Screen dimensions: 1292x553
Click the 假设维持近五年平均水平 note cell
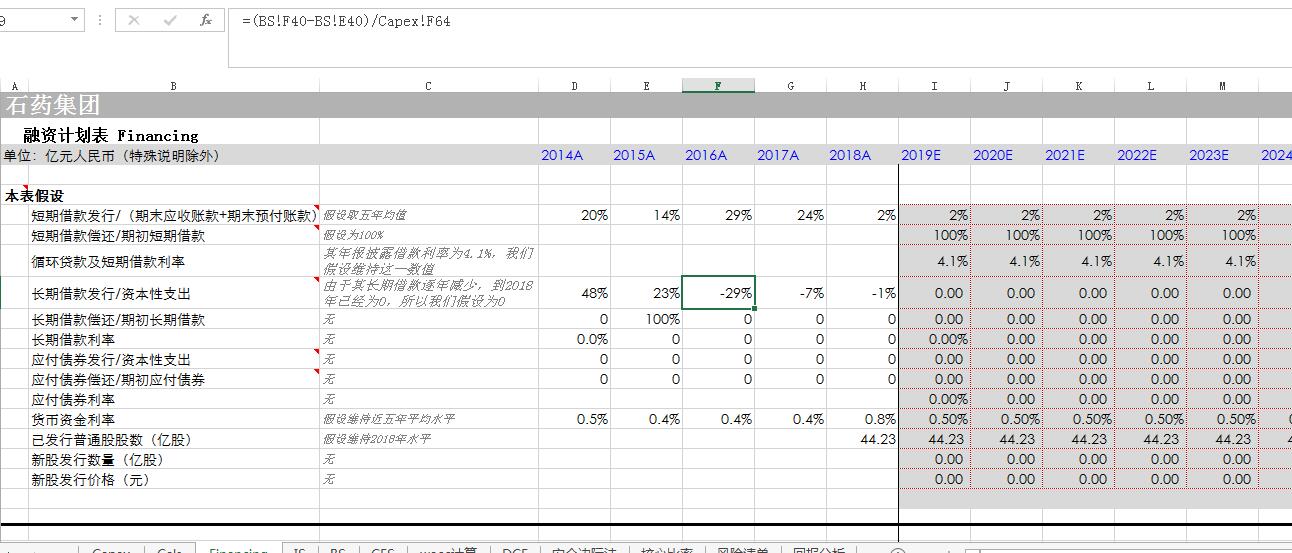tap(388, 420)
